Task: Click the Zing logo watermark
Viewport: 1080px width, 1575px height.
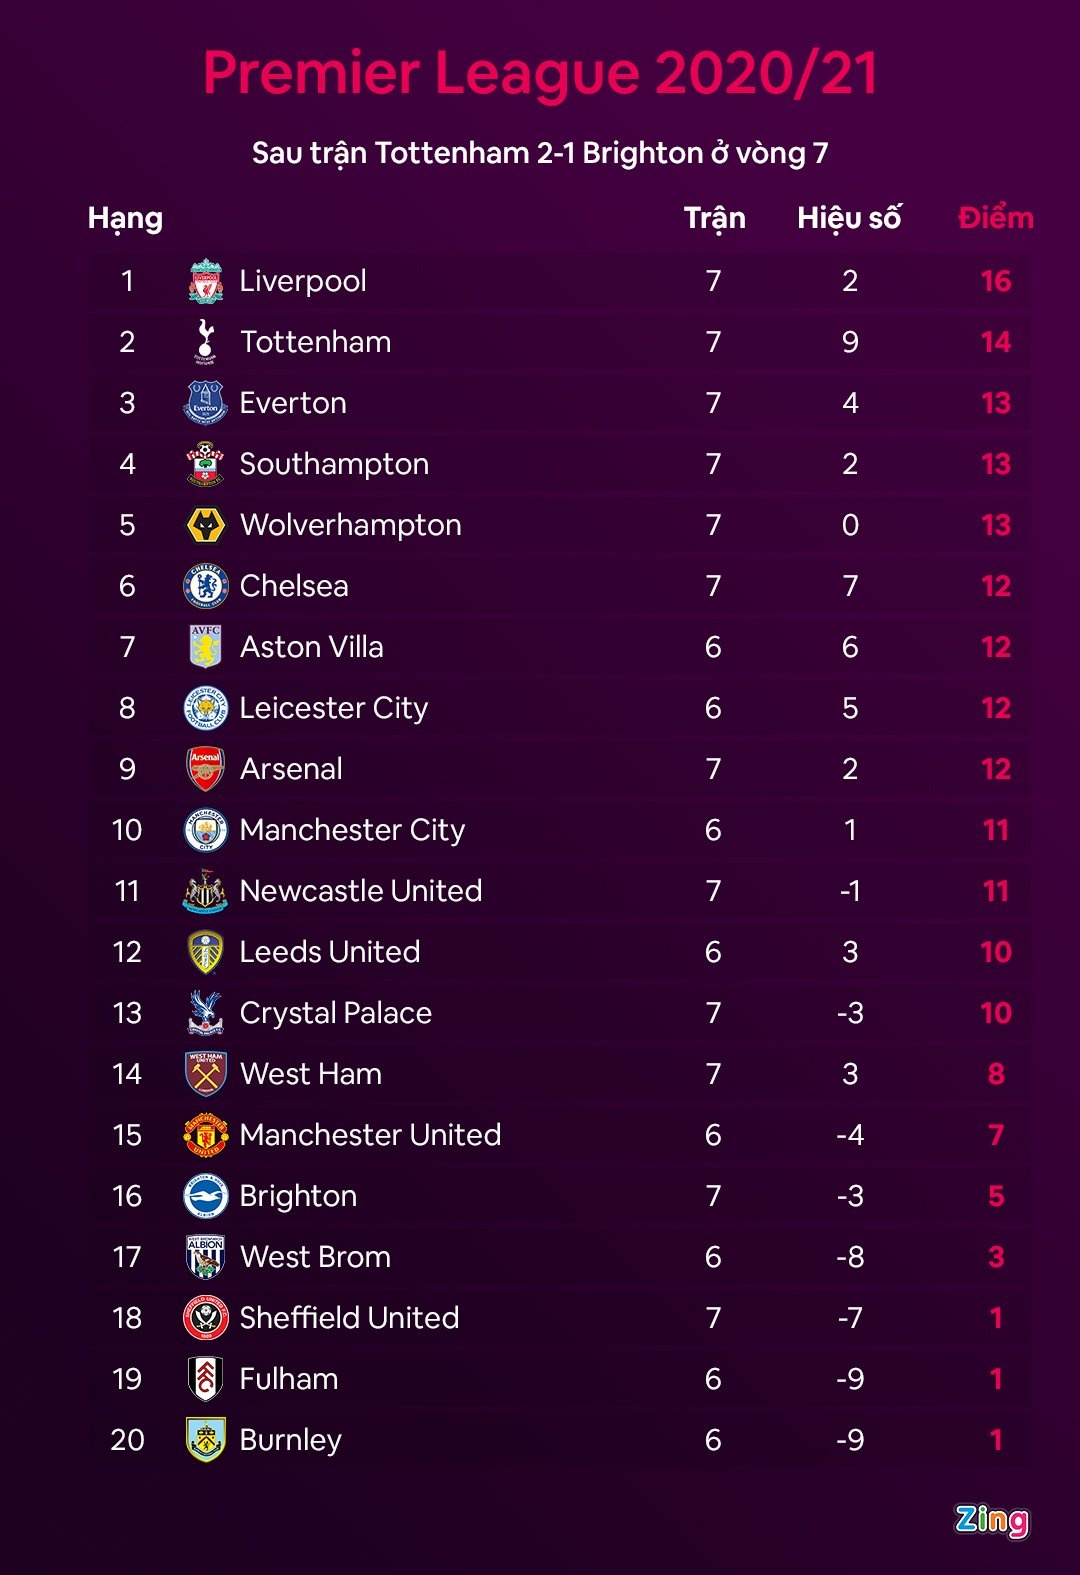Action: (x=991, y=1520)
